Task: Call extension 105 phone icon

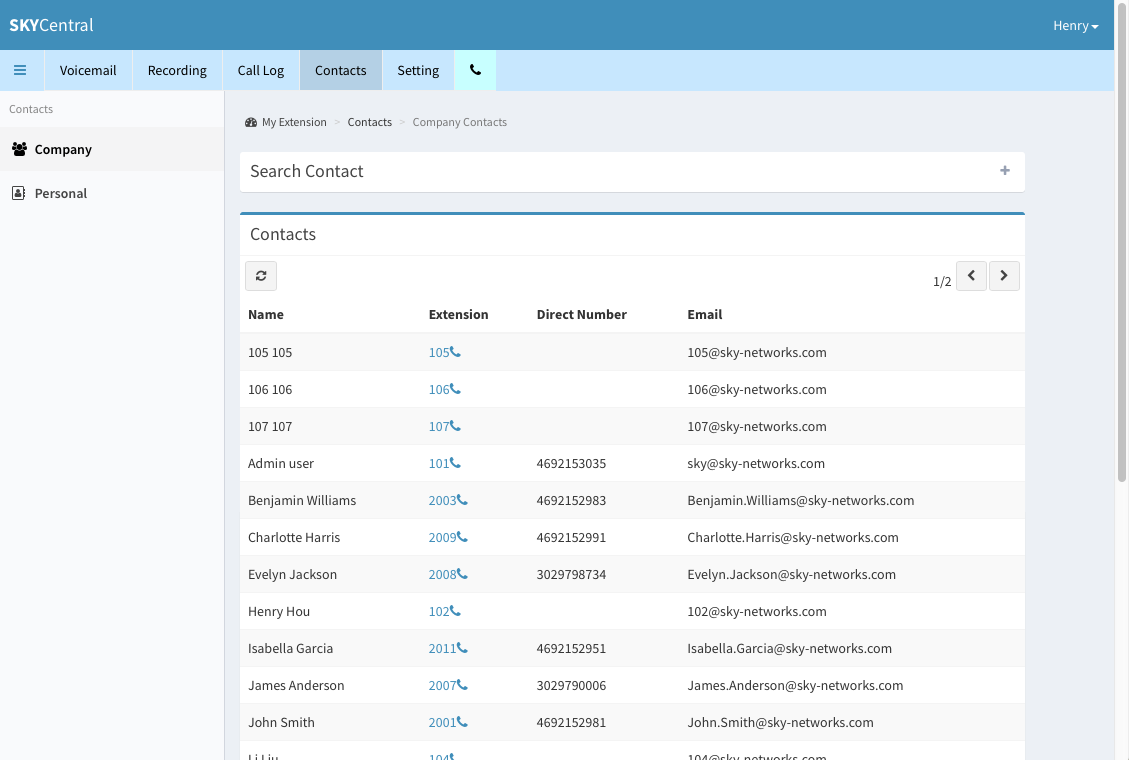Action: point(455,352)
